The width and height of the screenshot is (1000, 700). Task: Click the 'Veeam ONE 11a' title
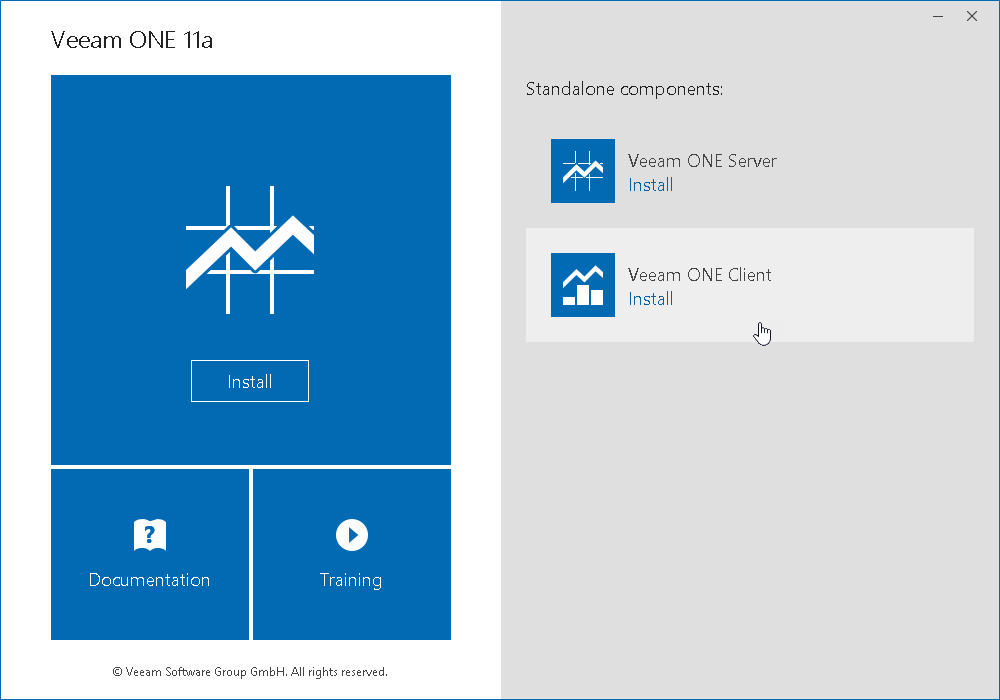coord(131,40)
